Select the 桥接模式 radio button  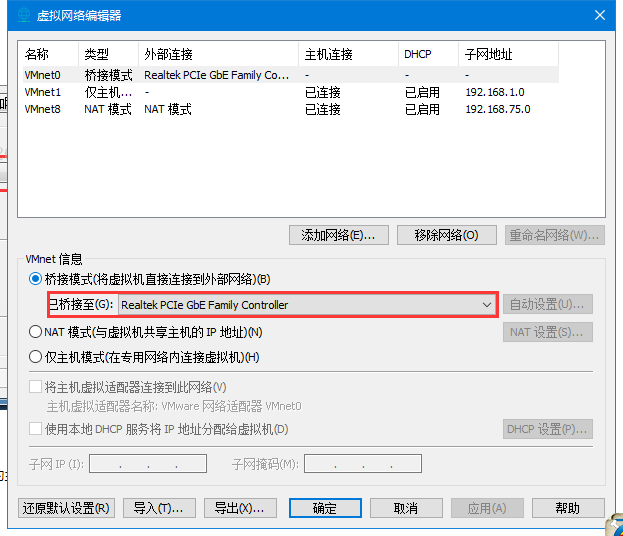tap(35, 279)
